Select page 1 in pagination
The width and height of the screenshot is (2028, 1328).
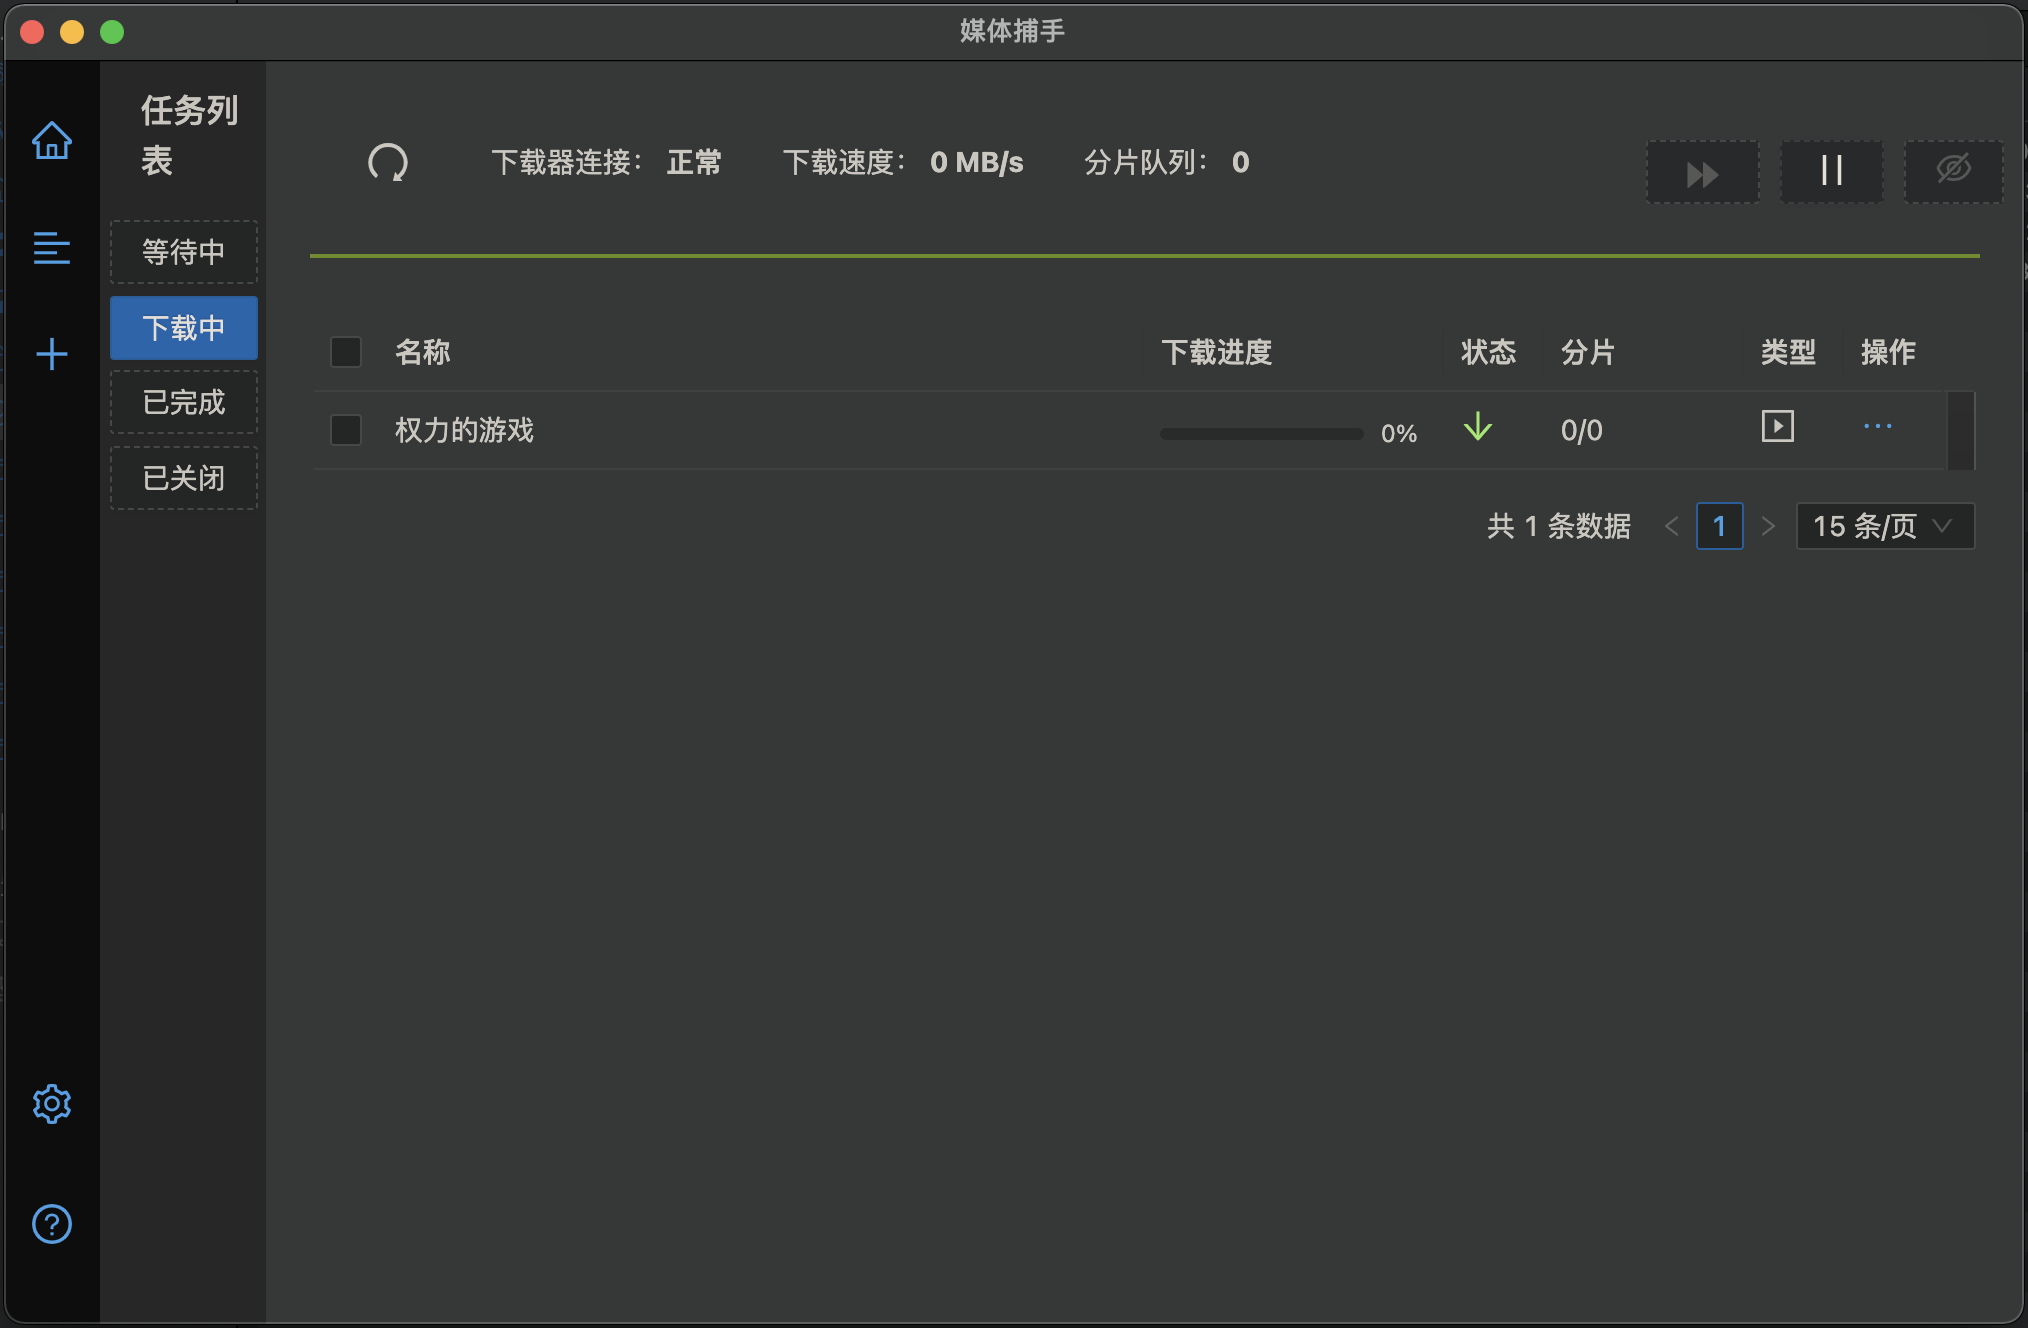[x=1719, y=526]
